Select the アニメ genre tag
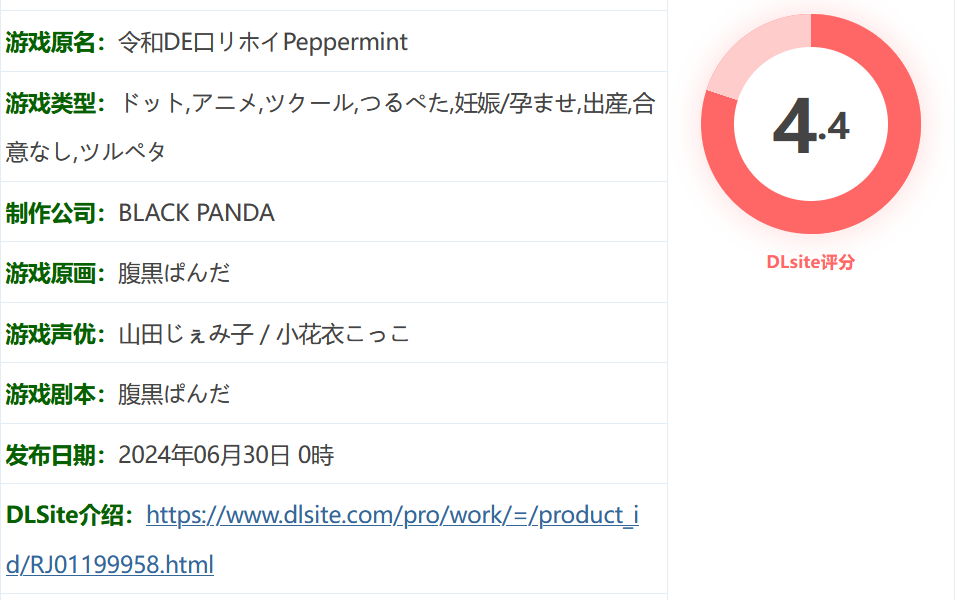 point(223,103)
